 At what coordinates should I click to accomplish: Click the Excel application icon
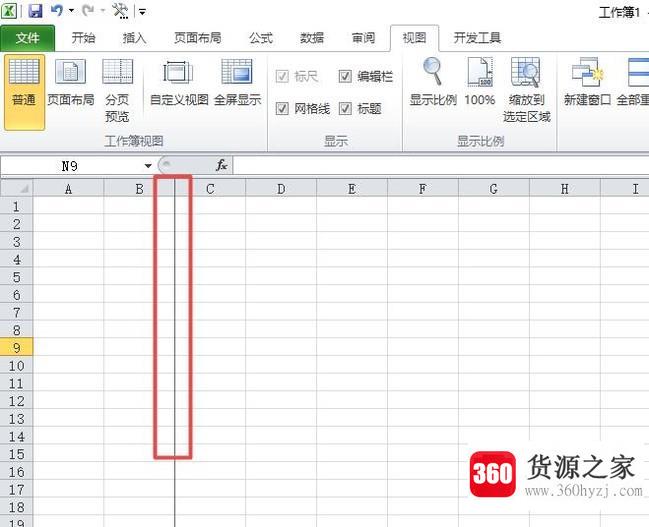point(9,11)
